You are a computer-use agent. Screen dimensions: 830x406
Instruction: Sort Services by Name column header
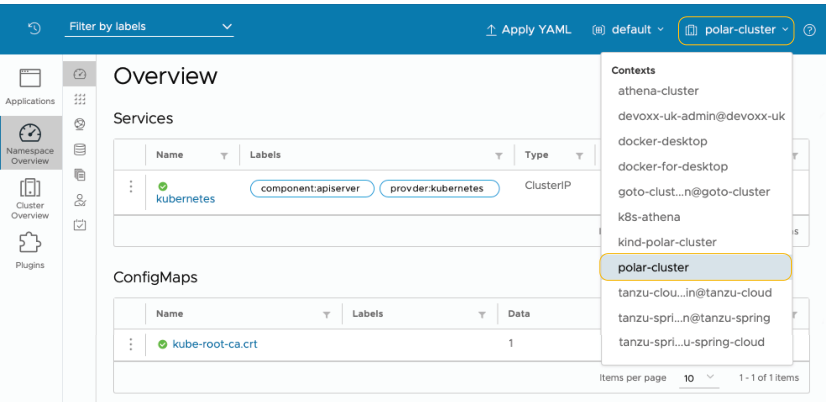pyautogui.click(x=169, y=155)
